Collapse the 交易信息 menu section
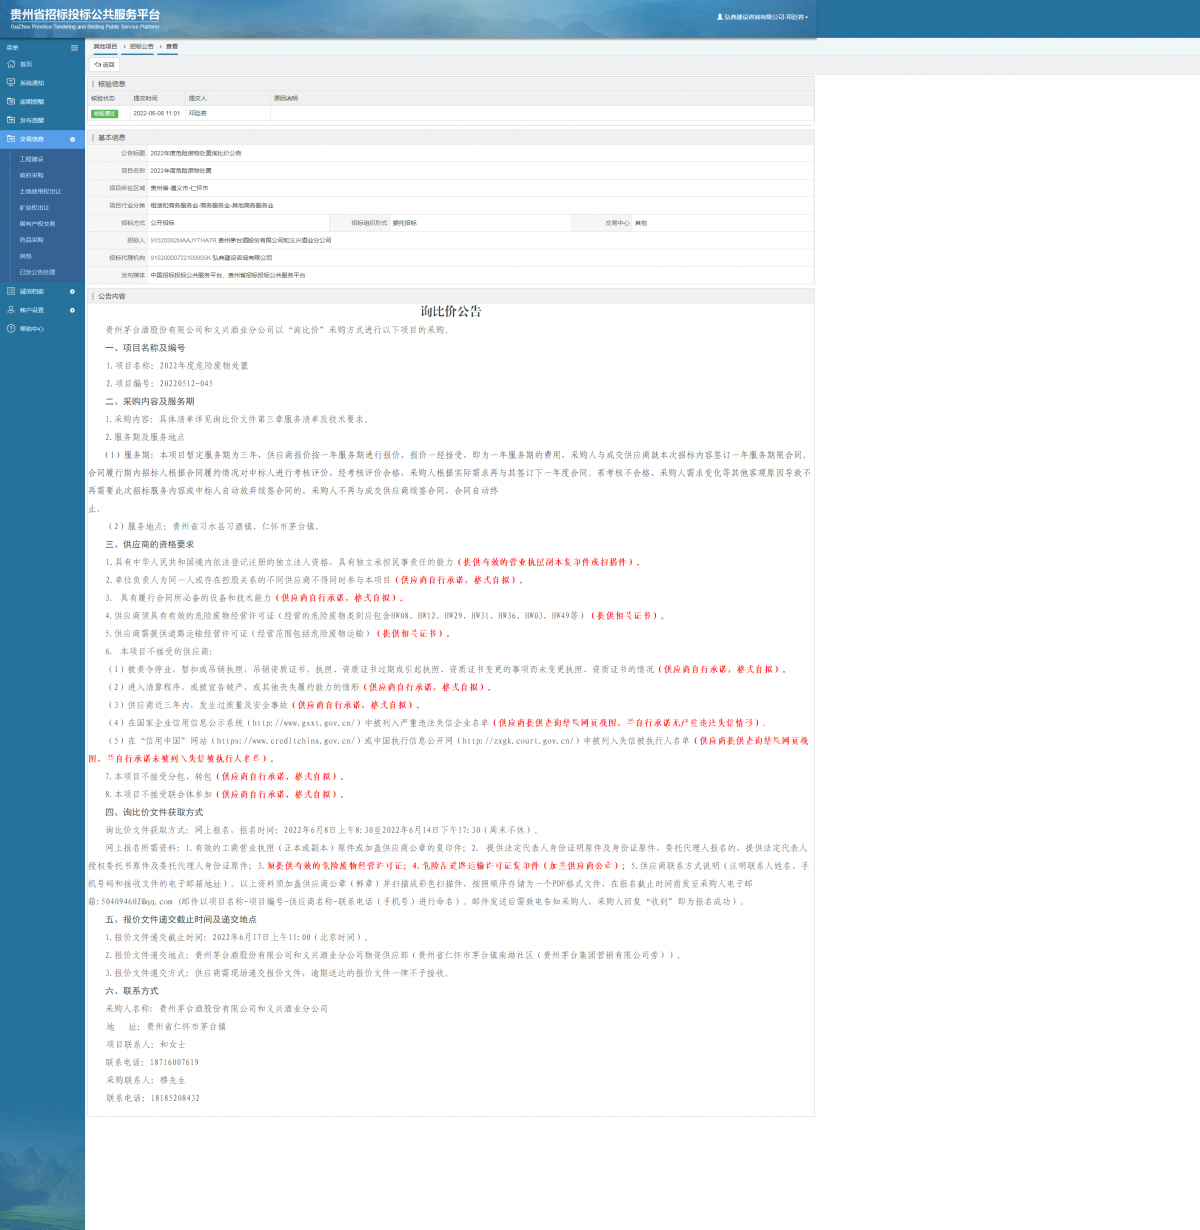This screenshot has width=1200, height=1230. tap(72, 139)
